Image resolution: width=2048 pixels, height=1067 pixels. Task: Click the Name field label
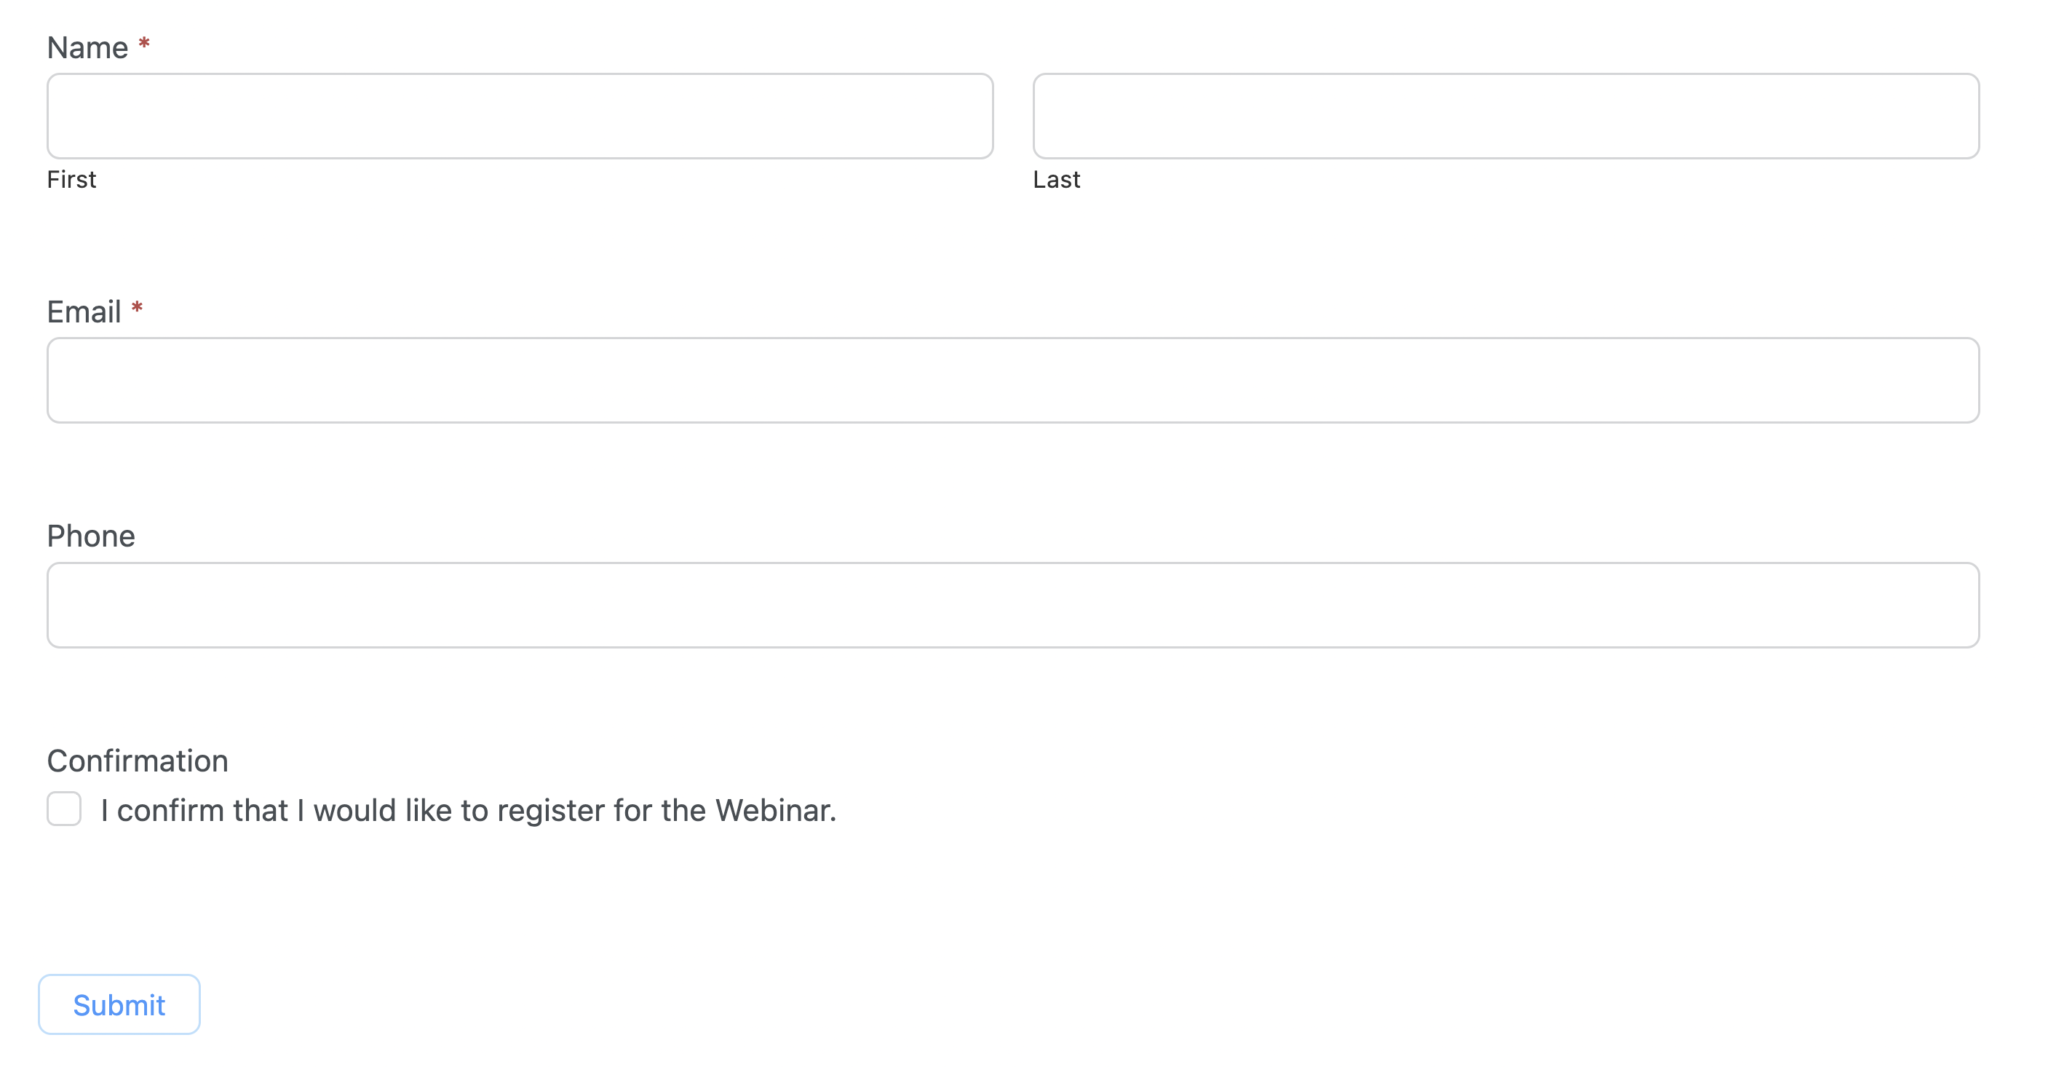(x=89, y=46)
